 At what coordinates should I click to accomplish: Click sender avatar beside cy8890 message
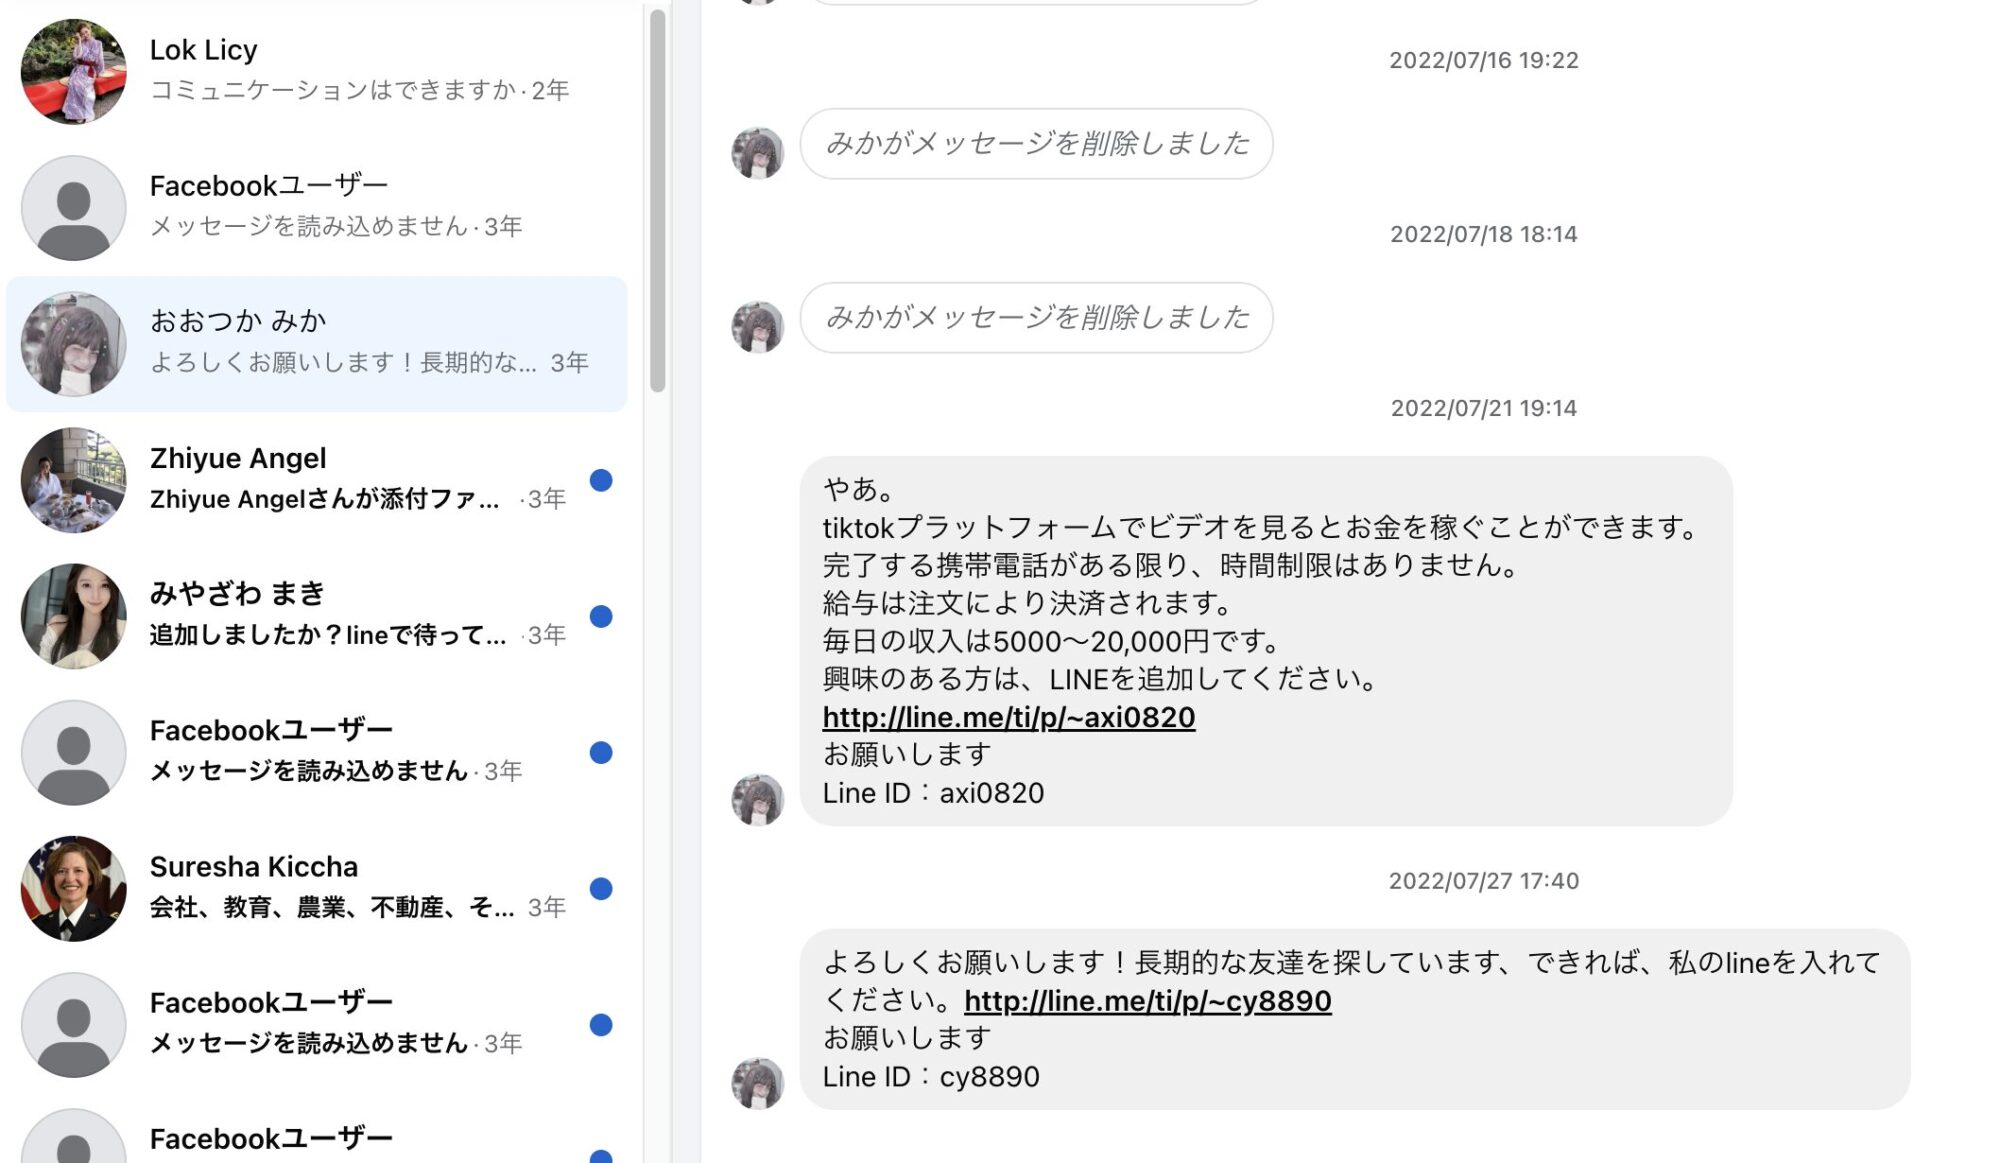click(758, 1084)
